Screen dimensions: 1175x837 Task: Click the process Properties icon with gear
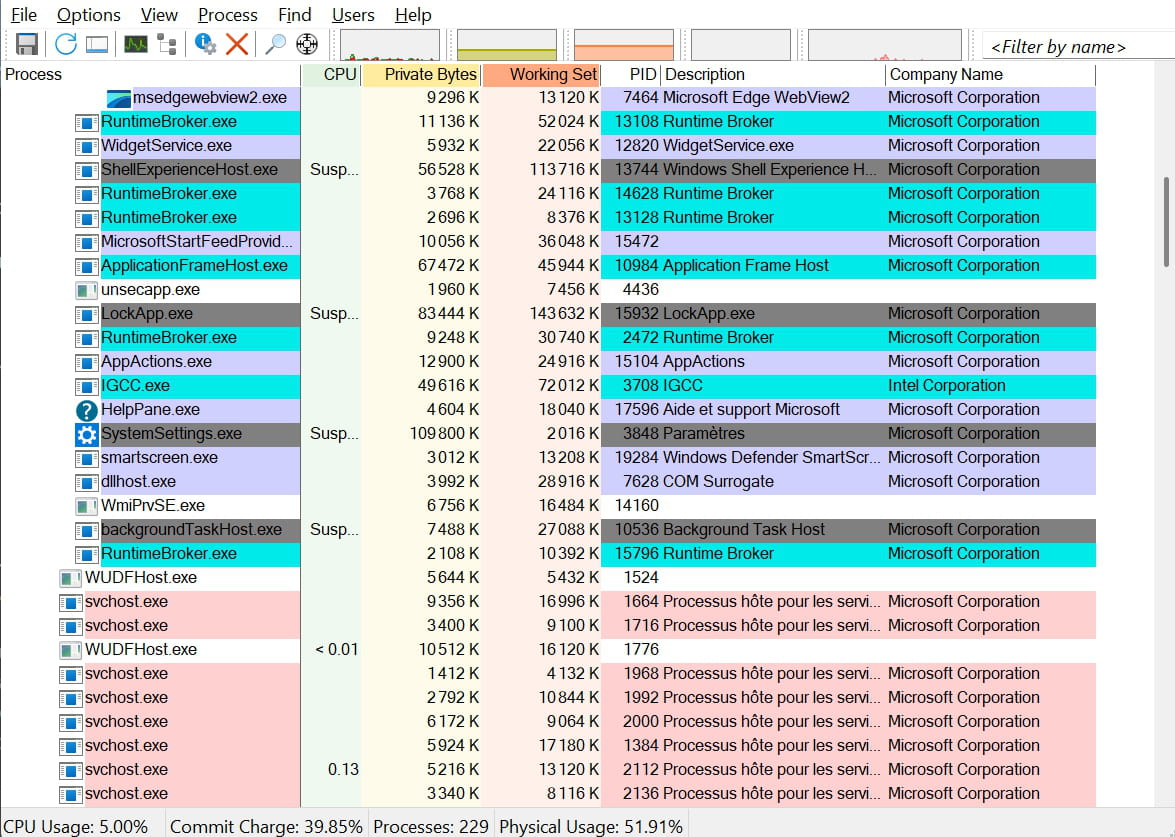[206, 44]
